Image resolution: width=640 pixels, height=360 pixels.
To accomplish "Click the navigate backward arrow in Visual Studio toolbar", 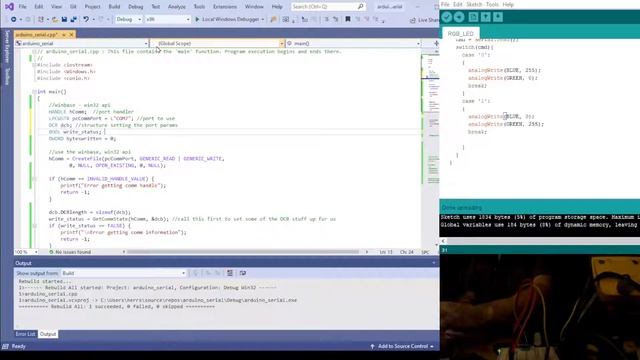I will 13,19.
